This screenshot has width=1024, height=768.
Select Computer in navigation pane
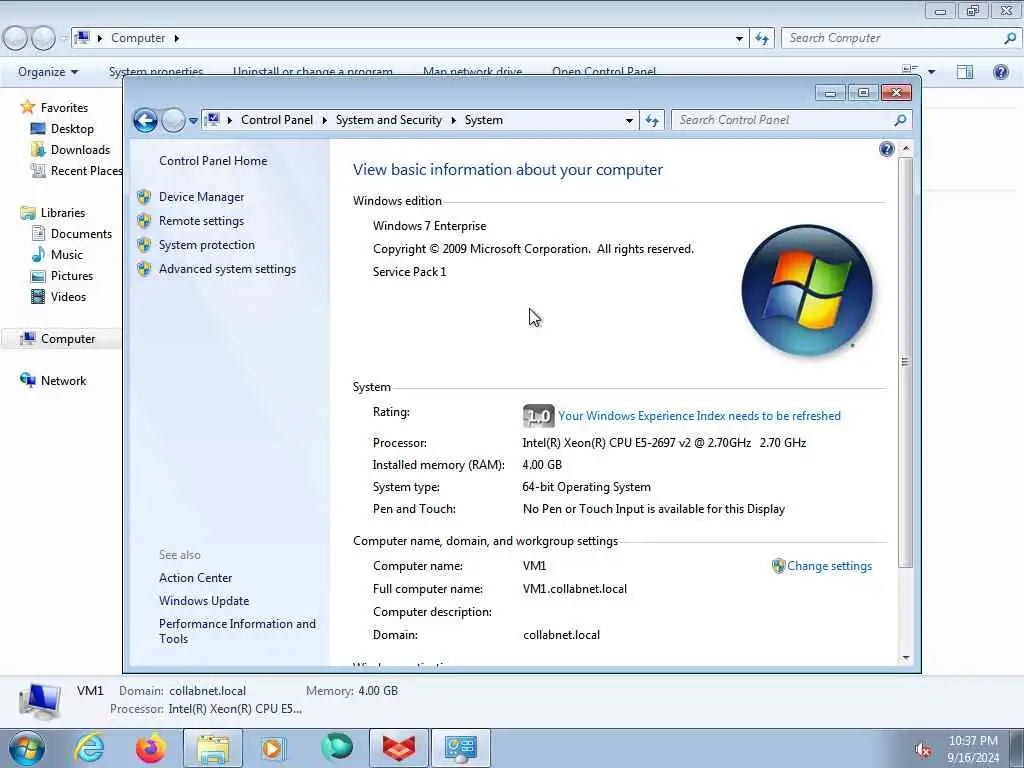pos(68,339)
